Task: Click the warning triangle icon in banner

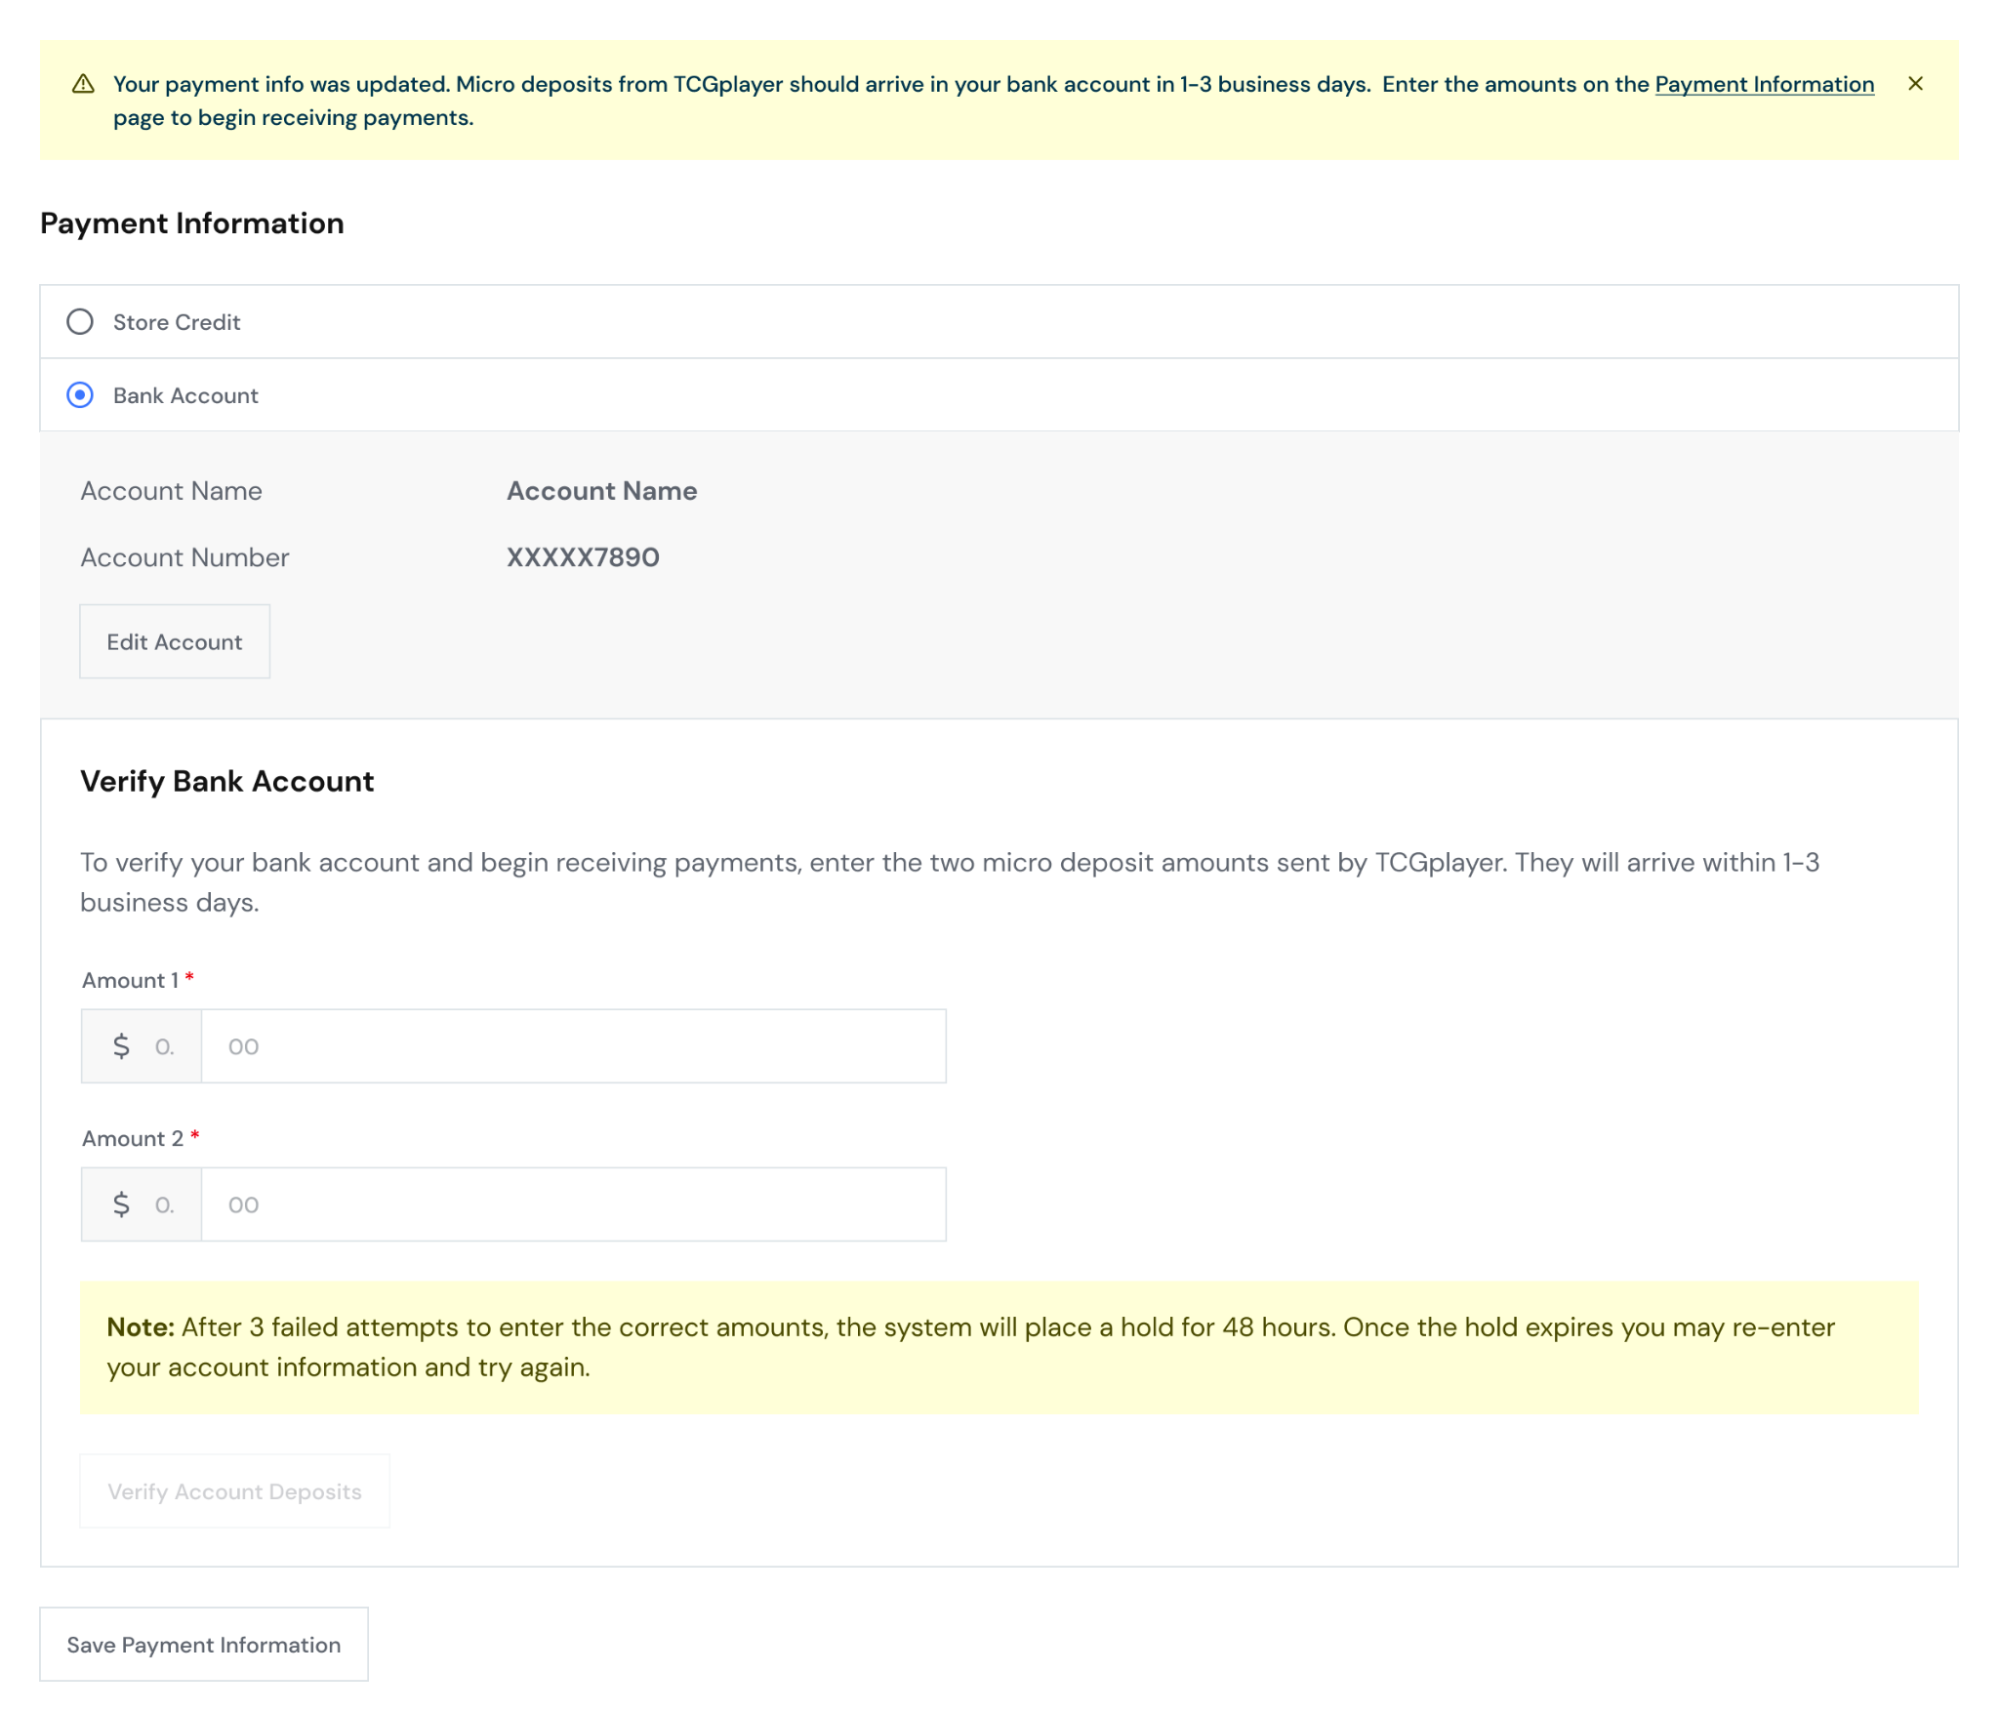Action: coord(83,84)
